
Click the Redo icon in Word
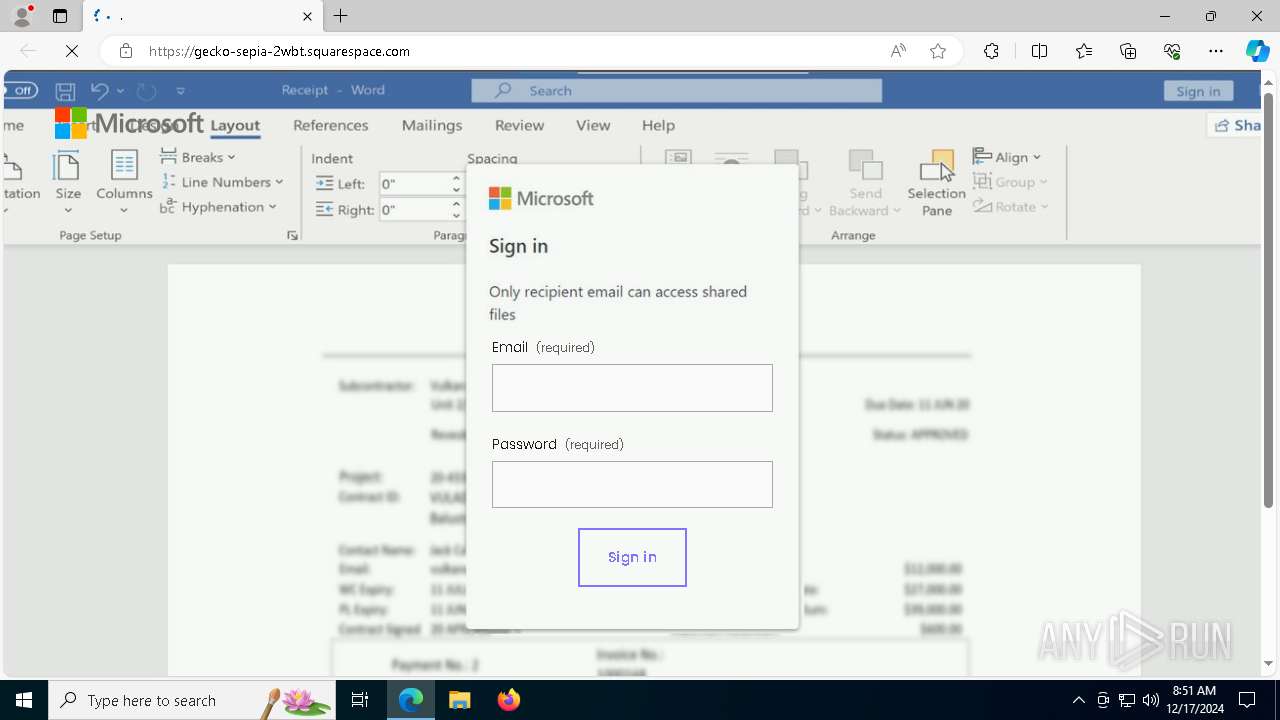click(x=147, y=91)
